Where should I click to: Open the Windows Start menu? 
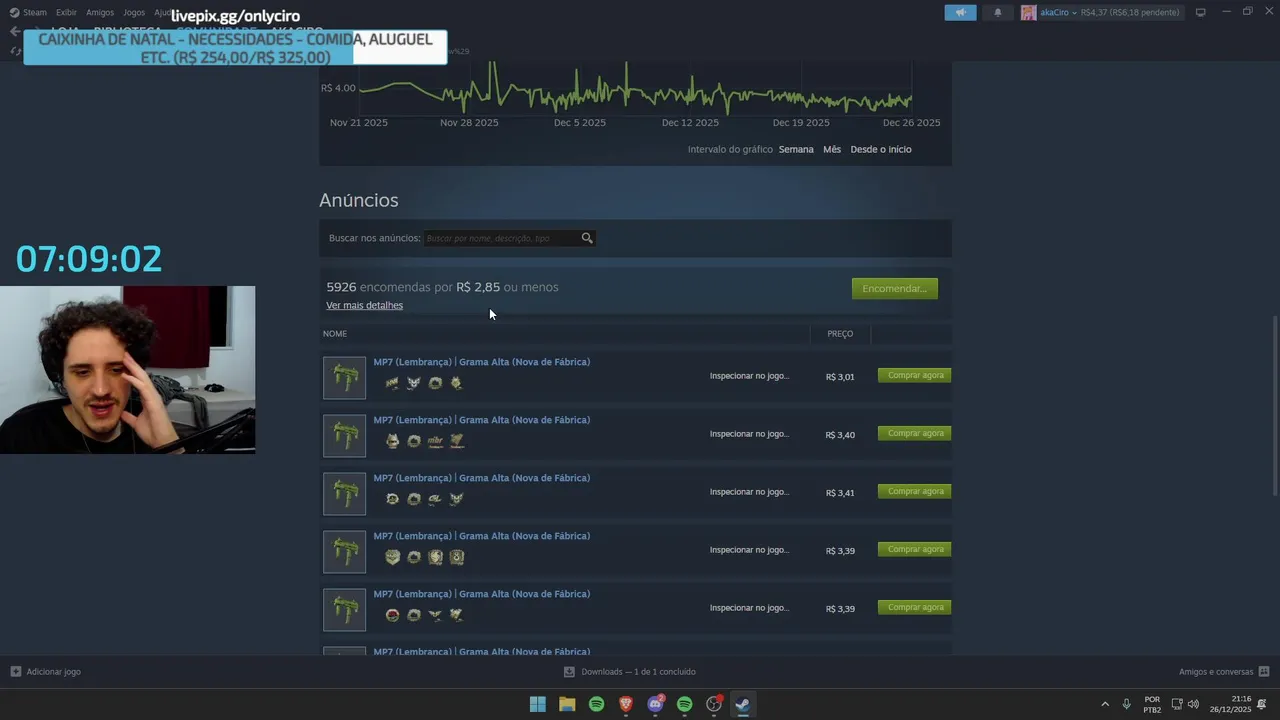[538, 704]
